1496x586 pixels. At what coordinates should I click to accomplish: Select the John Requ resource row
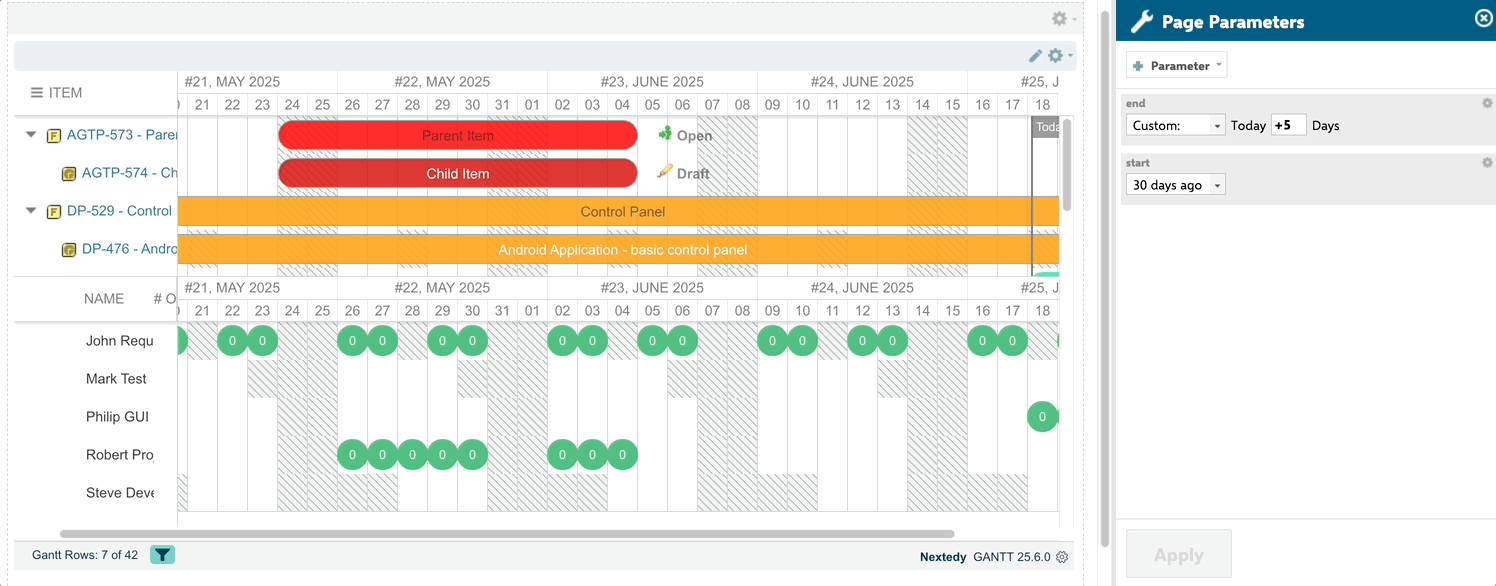point(119,341)
